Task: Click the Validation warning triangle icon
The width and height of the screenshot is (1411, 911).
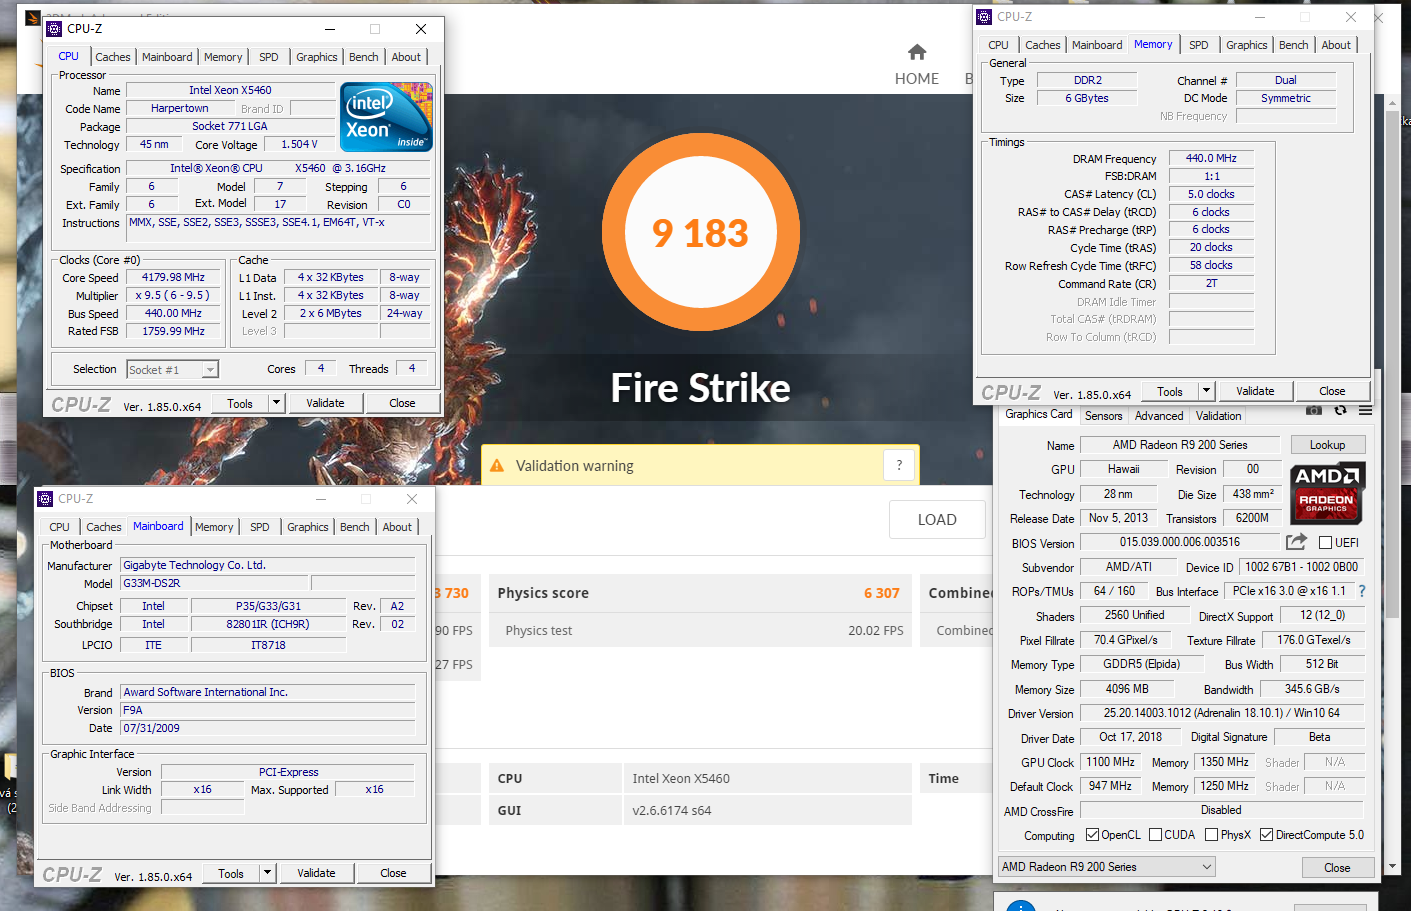Action: (x=497, y=466)
